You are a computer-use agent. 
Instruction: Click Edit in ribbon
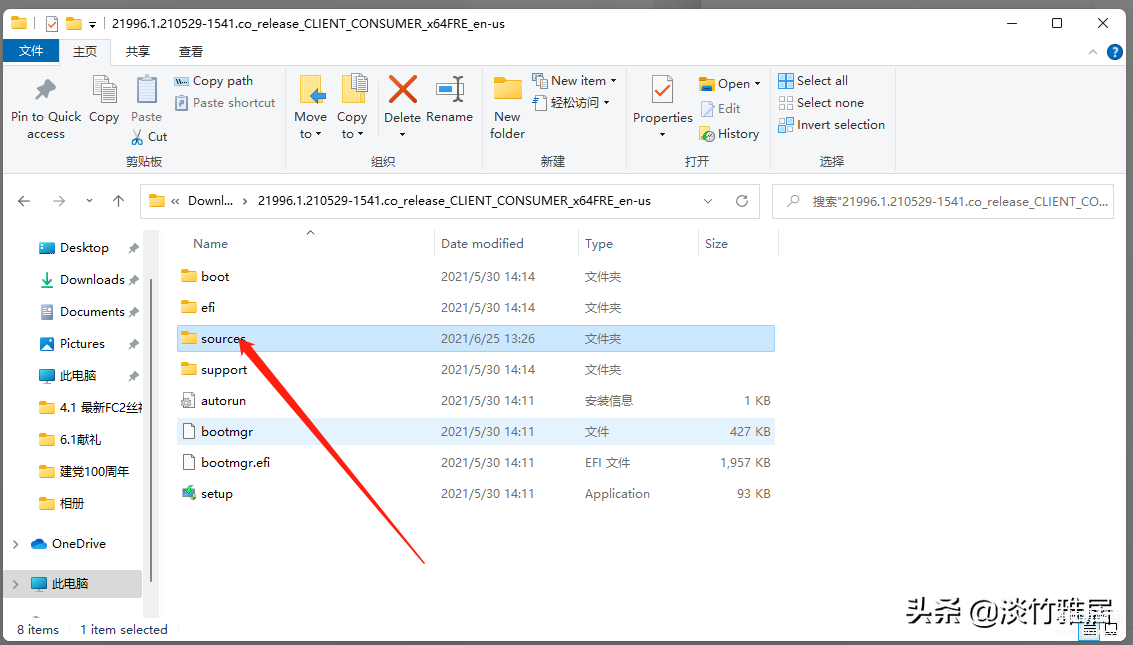[720, 108]
